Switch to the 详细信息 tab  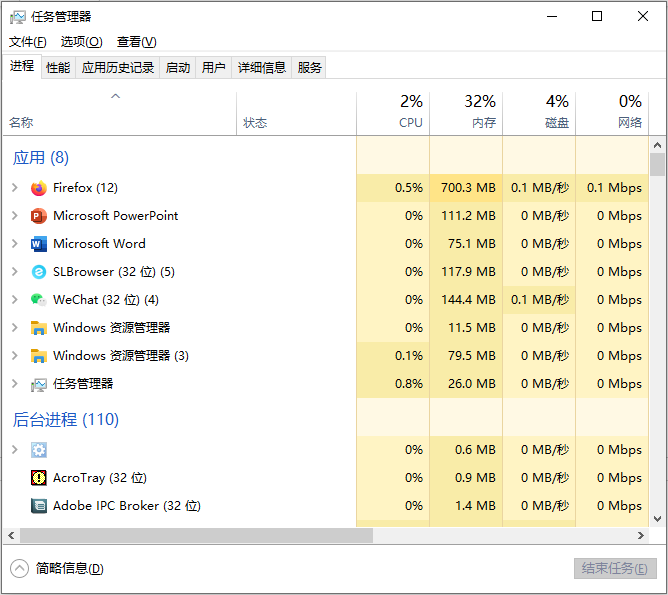coord(262,67)
